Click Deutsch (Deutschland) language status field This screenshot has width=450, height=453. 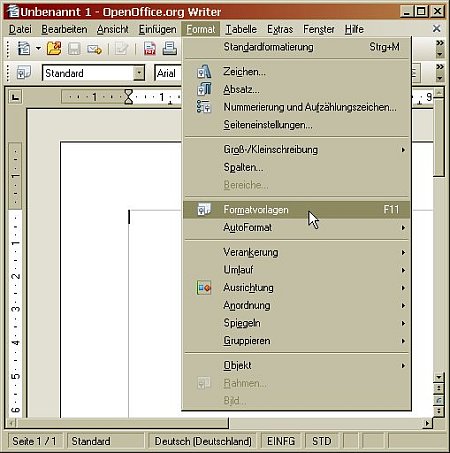pyautogui.click(x=202, y=441)
